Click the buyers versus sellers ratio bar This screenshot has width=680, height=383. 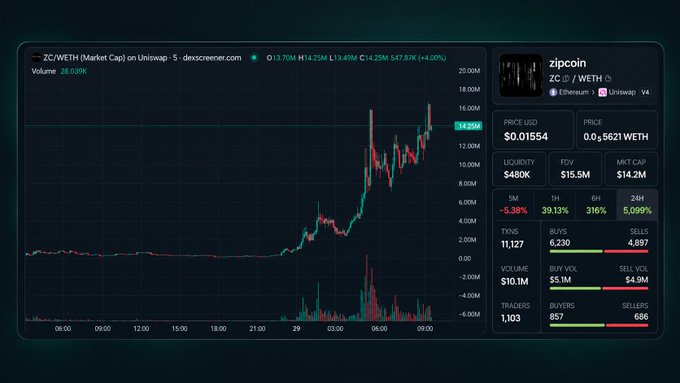tap(599, 325)
